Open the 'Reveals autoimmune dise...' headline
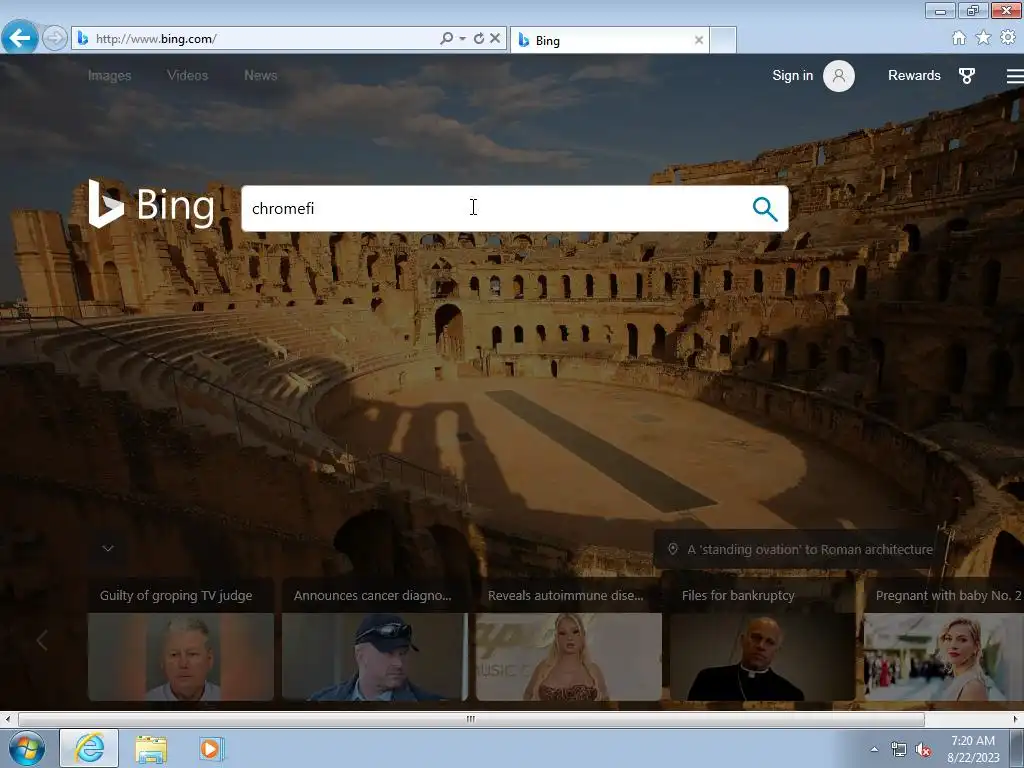This screenshot has height=768, width=1024. [x=566, y=596]
